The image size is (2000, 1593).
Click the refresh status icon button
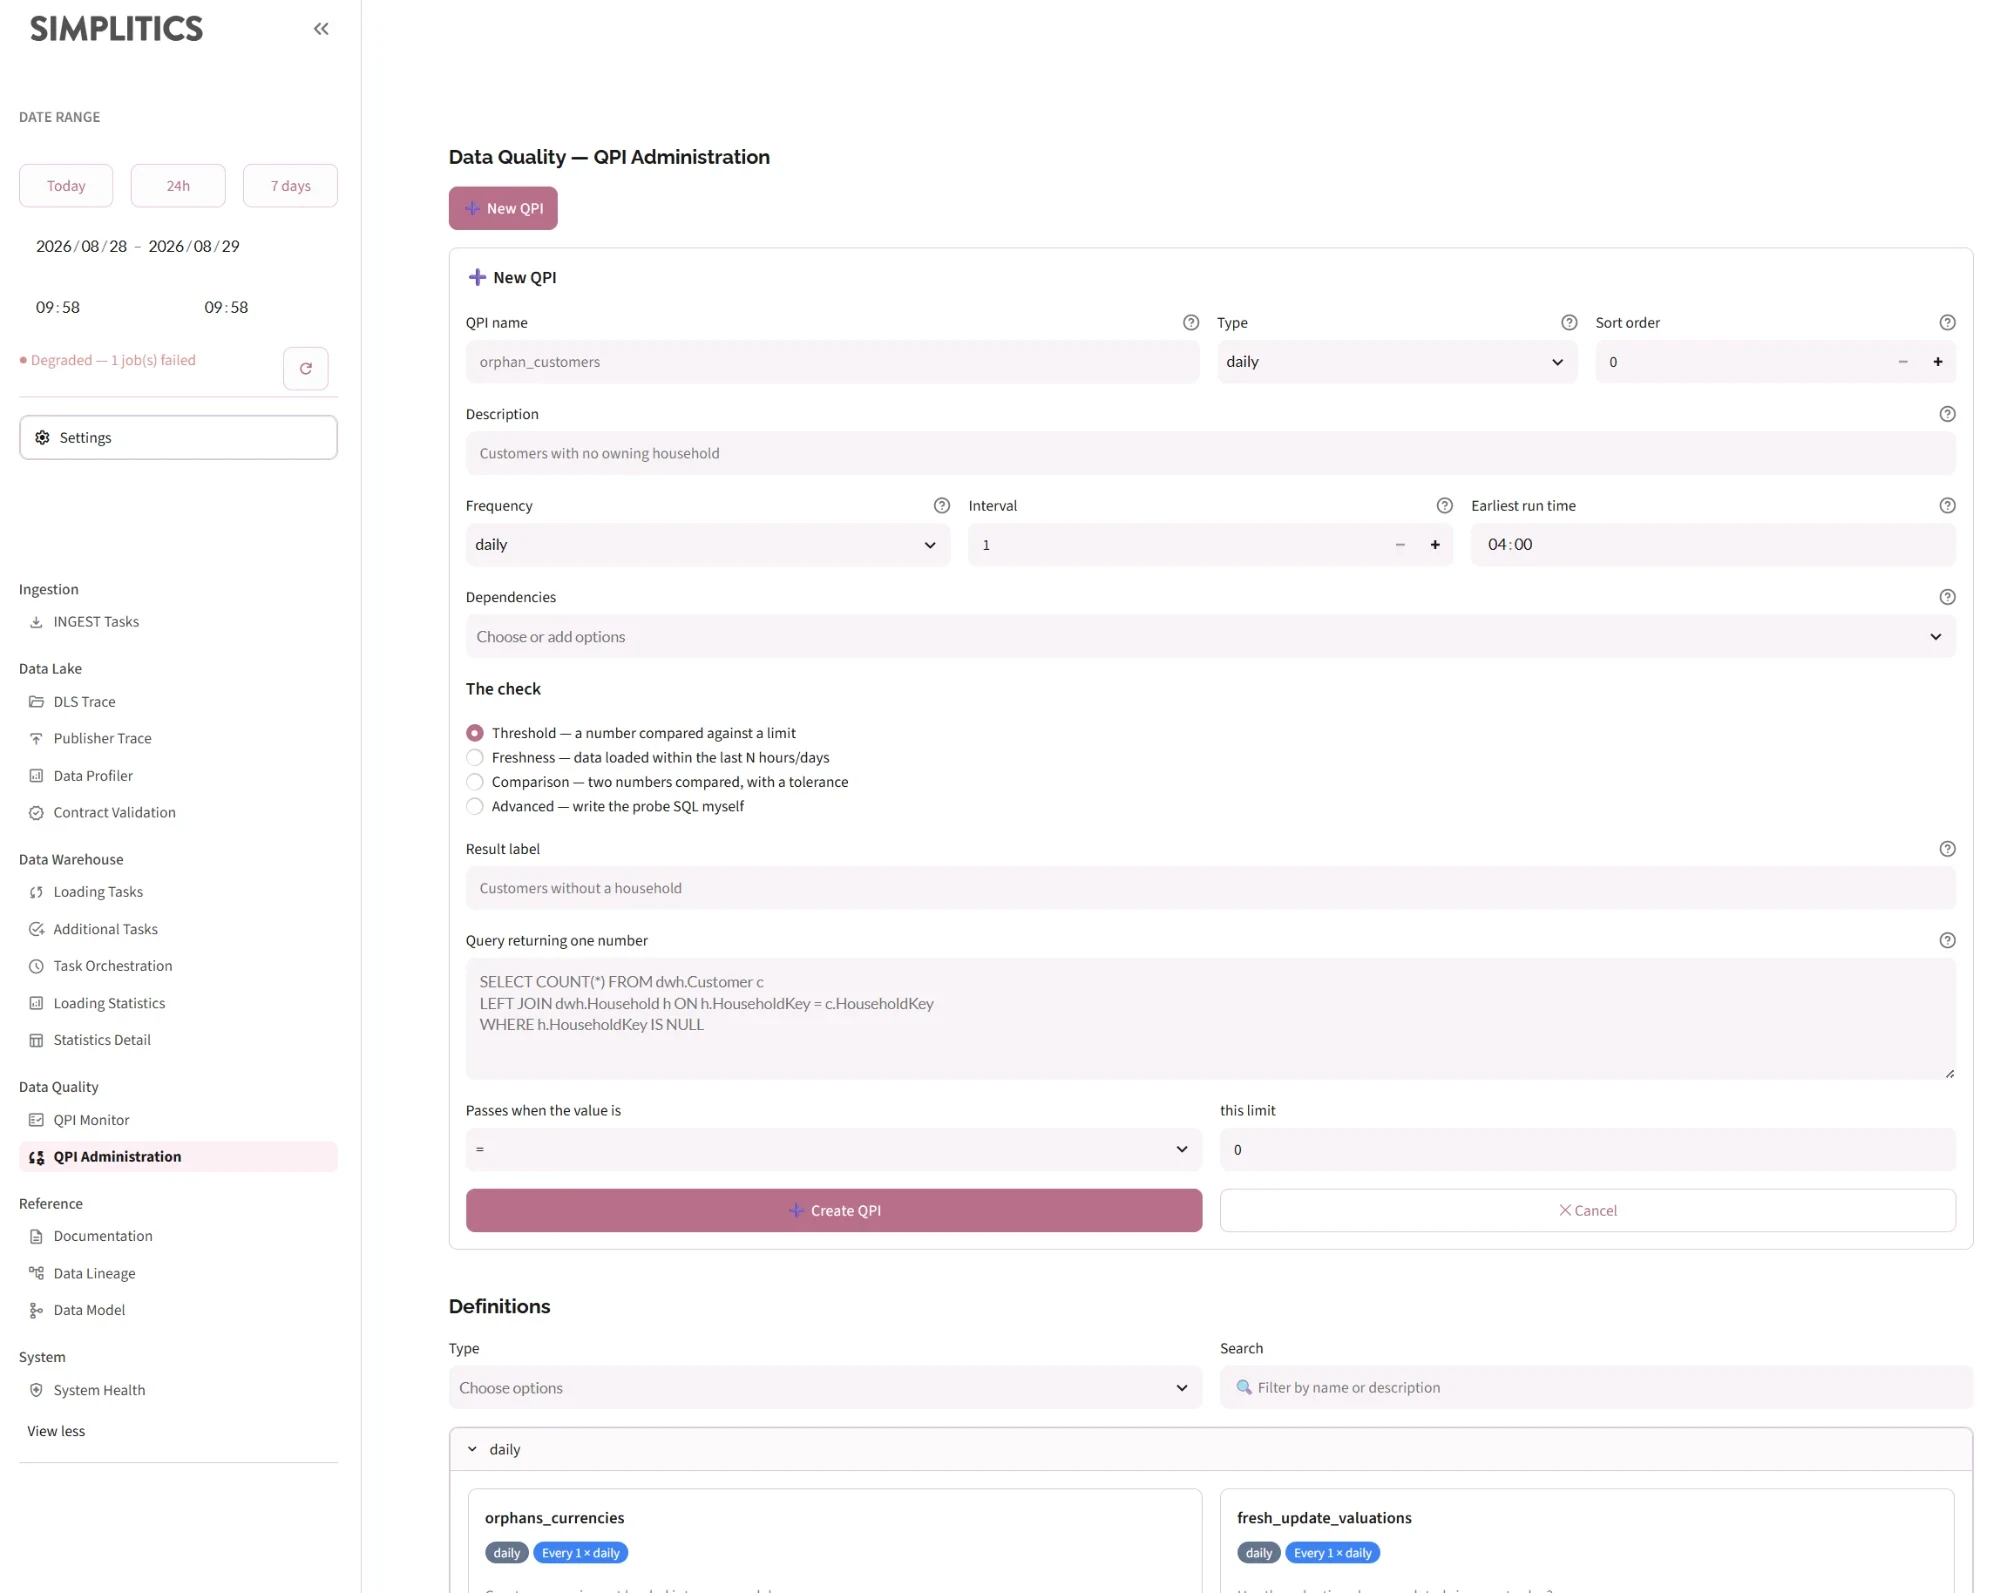point(306,368)
